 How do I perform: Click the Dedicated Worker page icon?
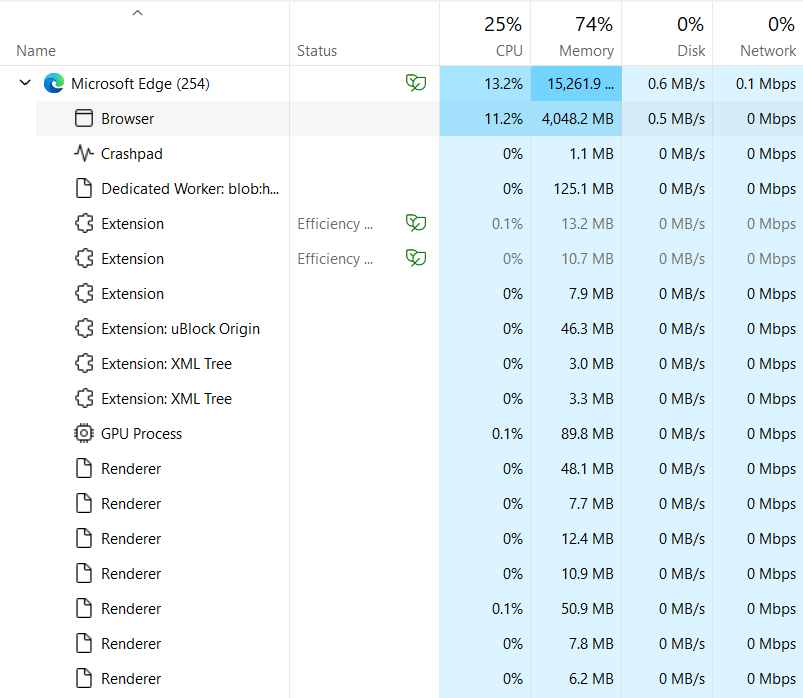click(84, 188)
